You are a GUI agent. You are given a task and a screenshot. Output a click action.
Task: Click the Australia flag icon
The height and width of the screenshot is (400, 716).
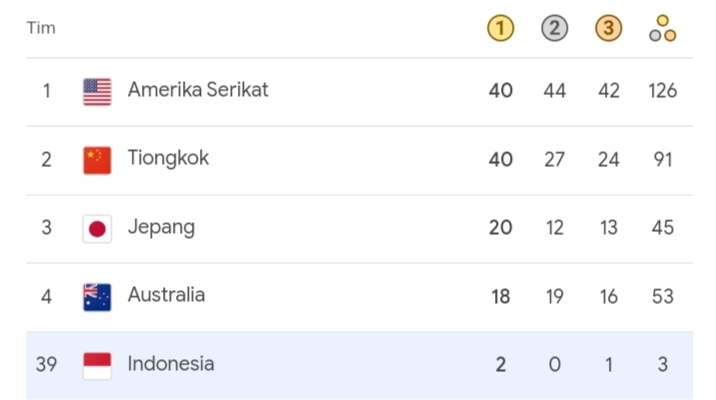[x=97, y=296]
